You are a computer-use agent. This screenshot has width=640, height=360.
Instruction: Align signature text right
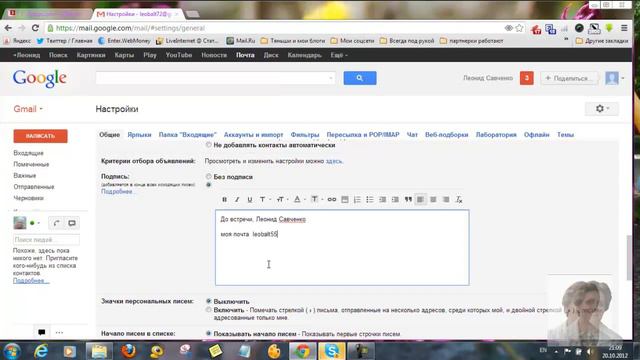pos(446,200)
